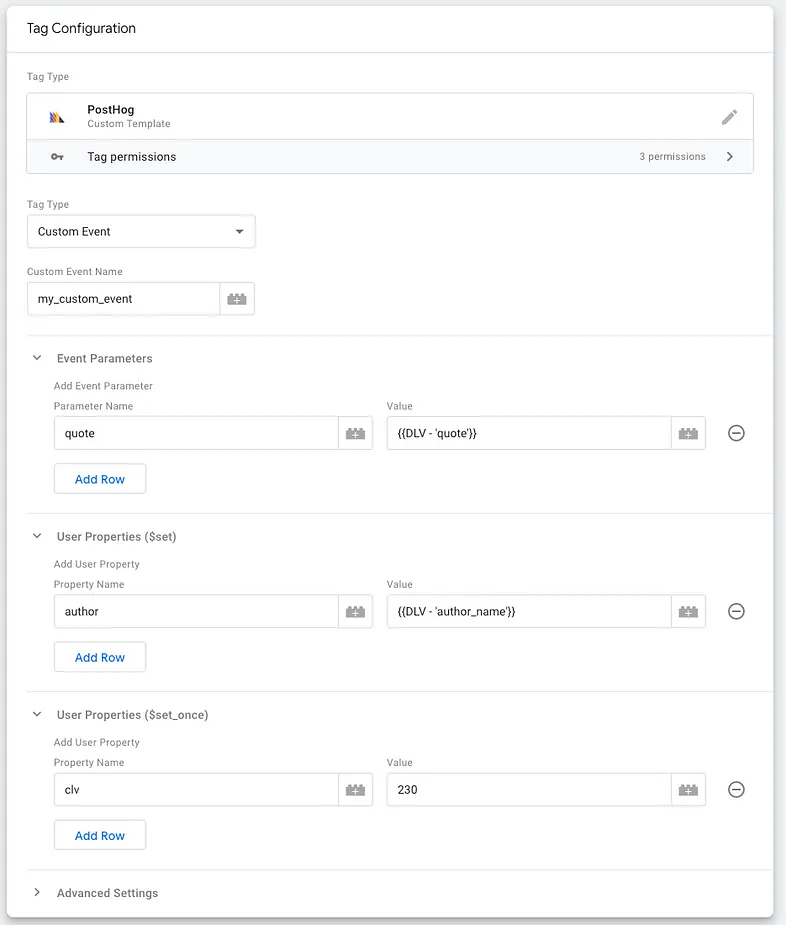Collapse the User Properties ($set_once) section
This screenshot has height=925, width=786.
pos(37,714)
